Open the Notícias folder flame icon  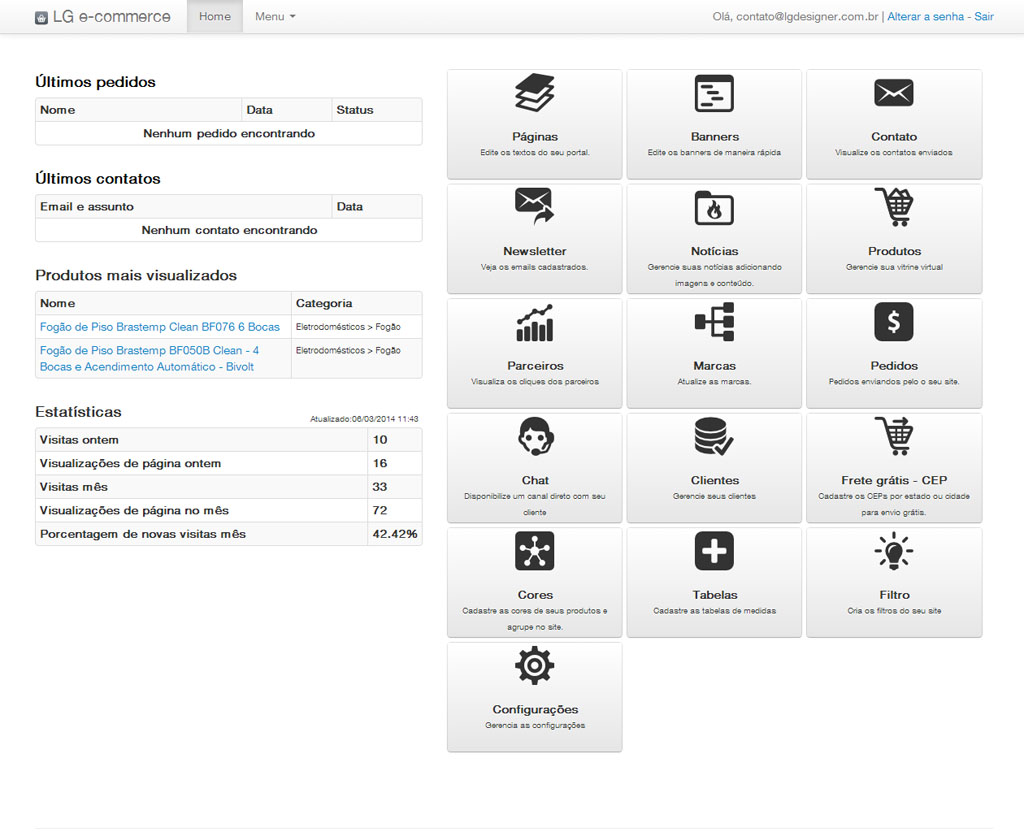coord(714,208)
